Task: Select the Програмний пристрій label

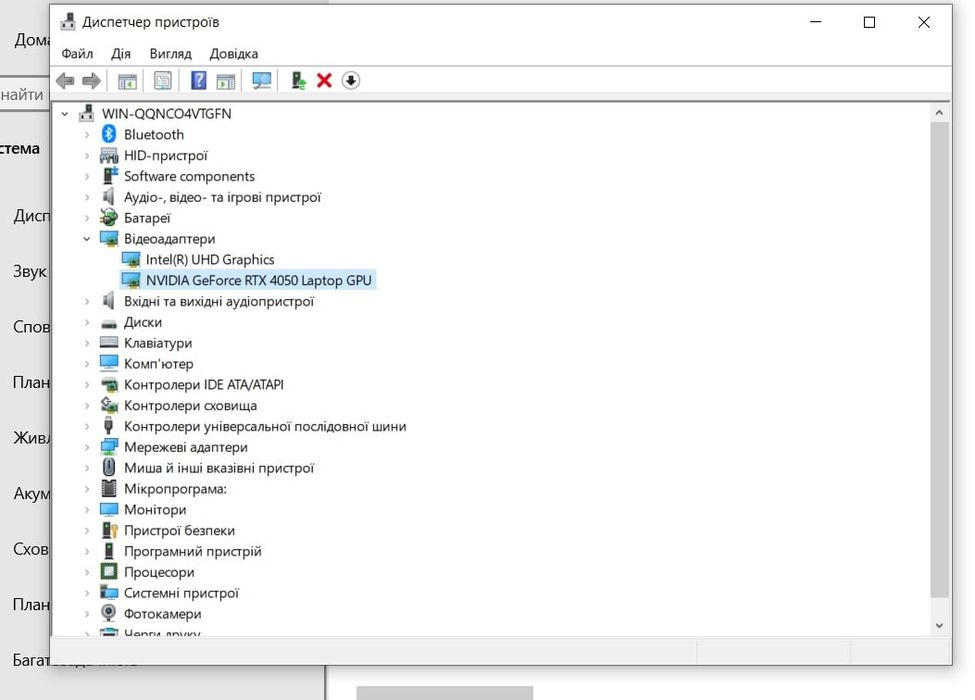Action: click(x=193, y=551)
